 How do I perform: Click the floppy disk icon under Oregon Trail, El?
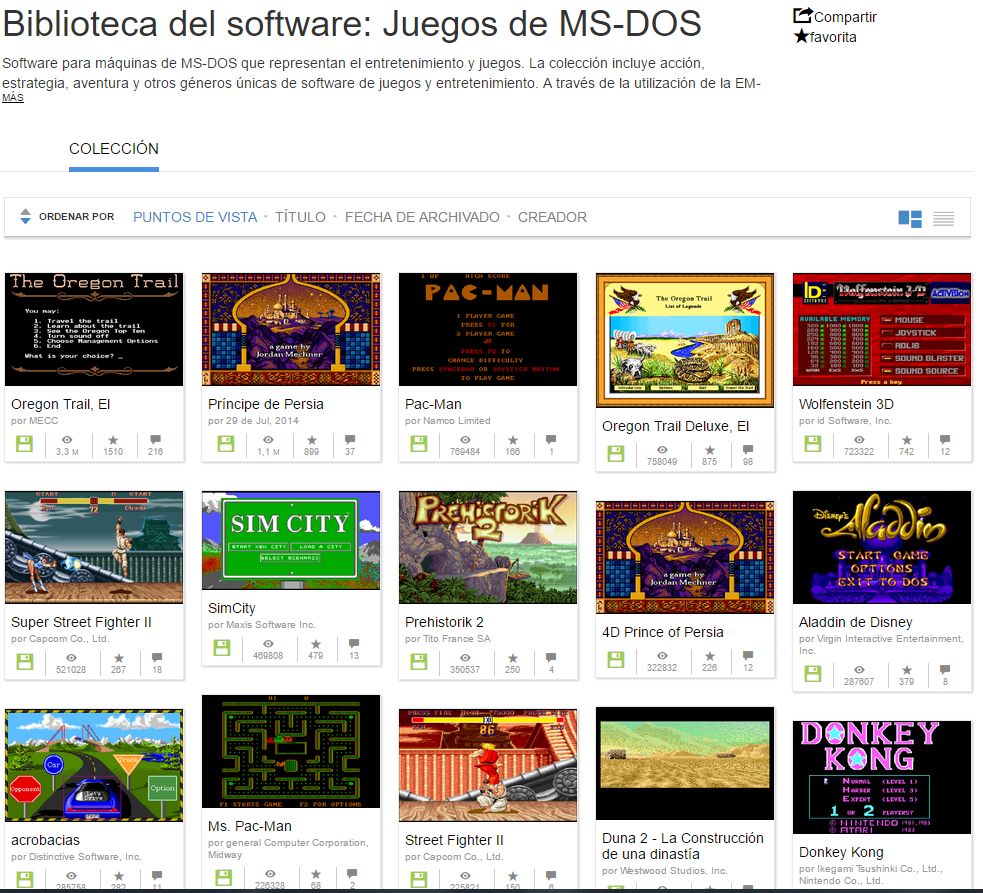24,443
